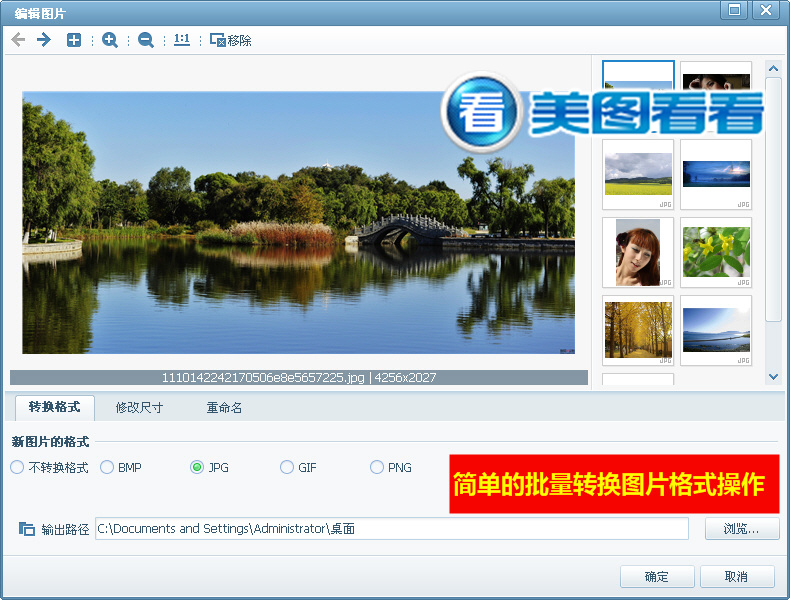Confirm with the 确定 button

click(x=657, y=576)
